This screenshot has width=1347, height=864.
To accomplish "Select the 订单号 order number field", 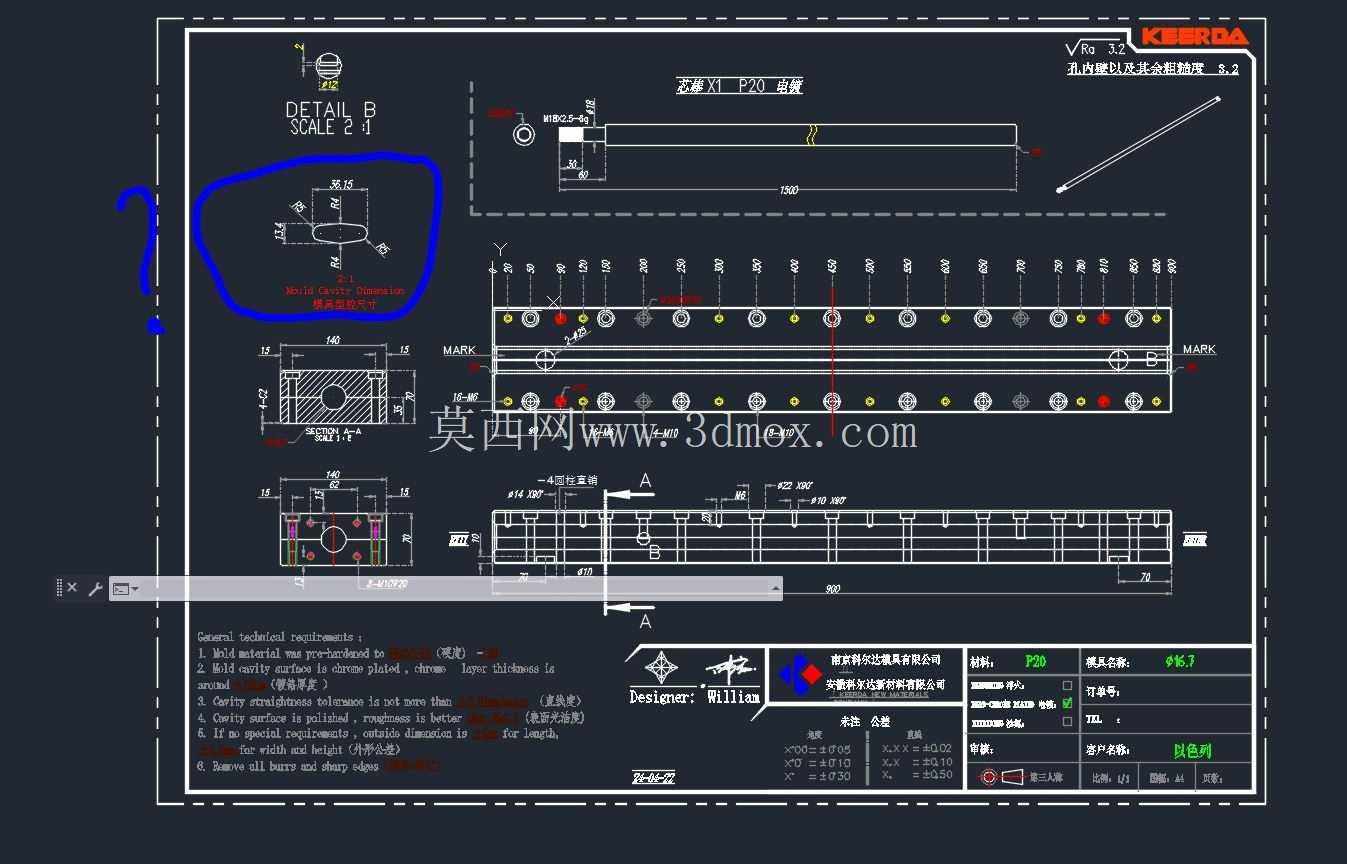I will click(x=1102, y=691).
